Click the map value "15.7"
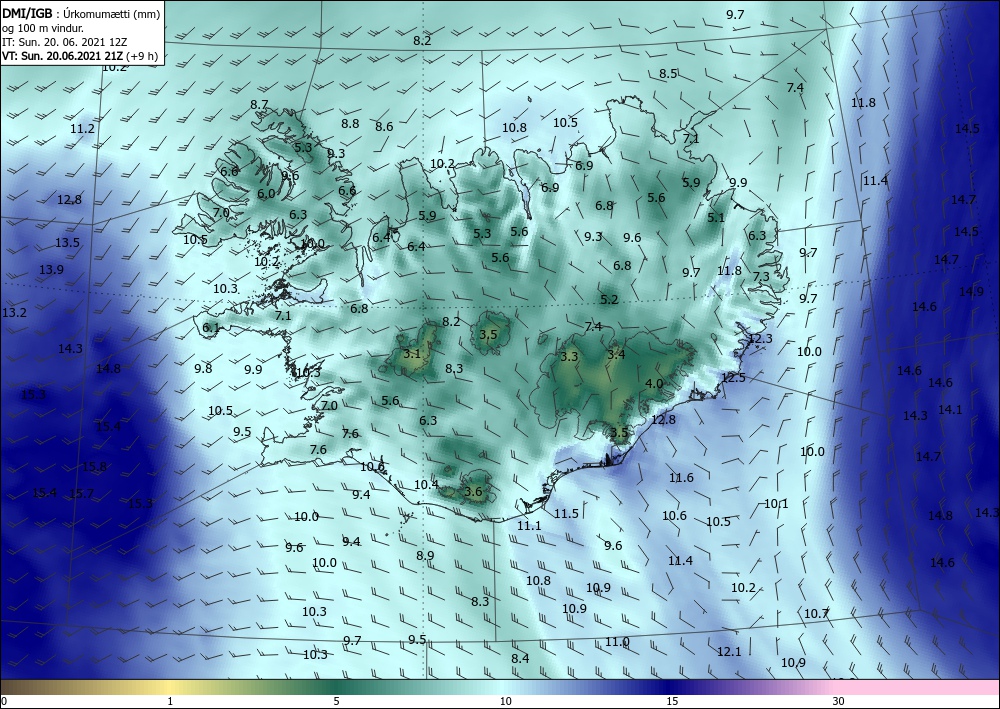 [x=82, y=493]
